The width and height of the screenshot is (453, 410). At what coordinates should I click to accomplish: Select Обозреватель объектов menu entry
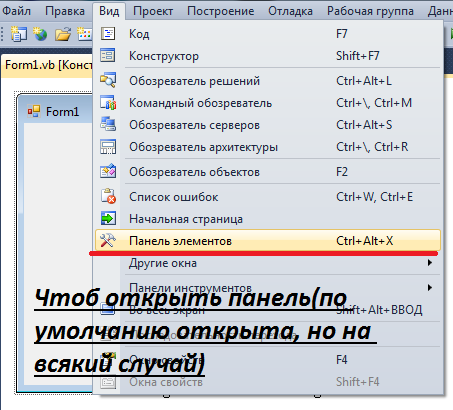coord(268,172)
